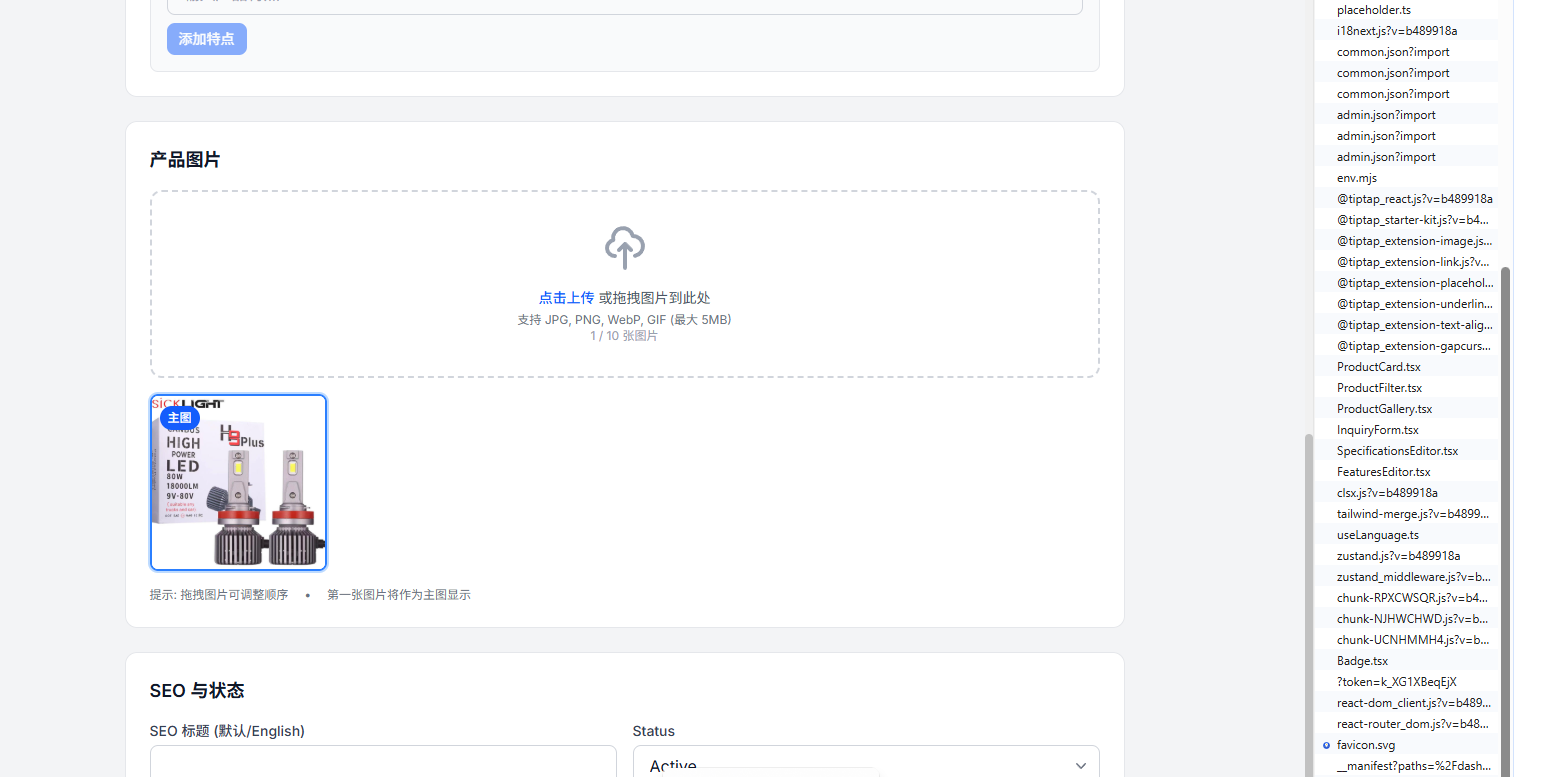Viewport: 1541px width, 777px height.
Task: Click the 点击上传 upload link
Action: [566, 298]
